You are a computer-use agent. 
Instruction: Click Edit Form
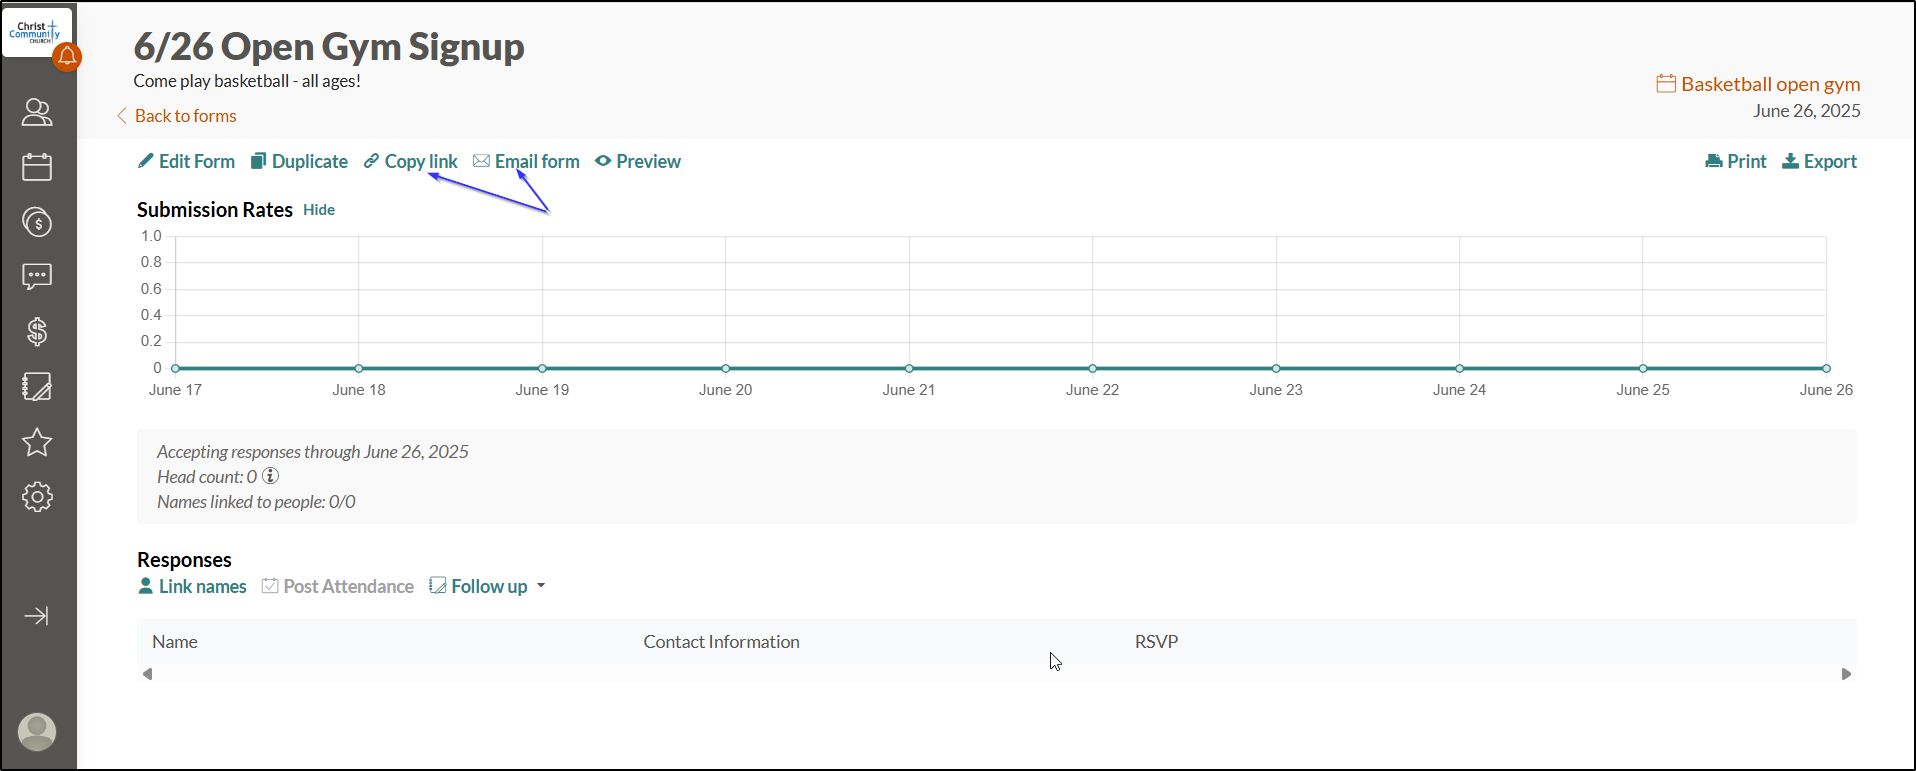click(x=186, y=161)
